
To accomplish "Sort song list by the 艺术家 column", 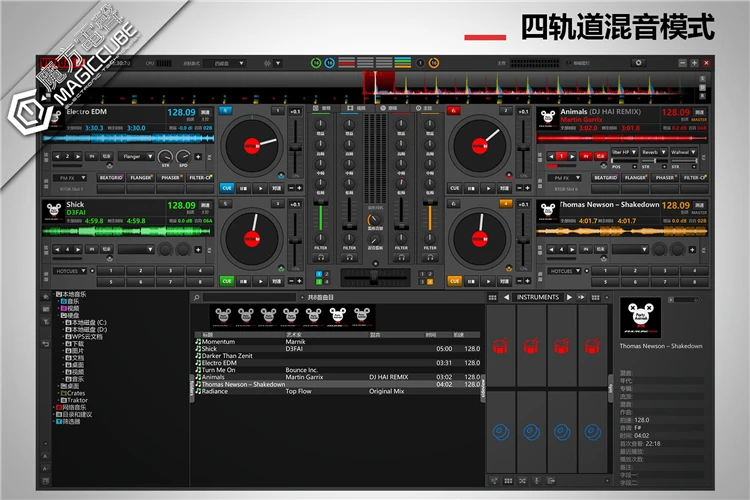I will (294, 335).
